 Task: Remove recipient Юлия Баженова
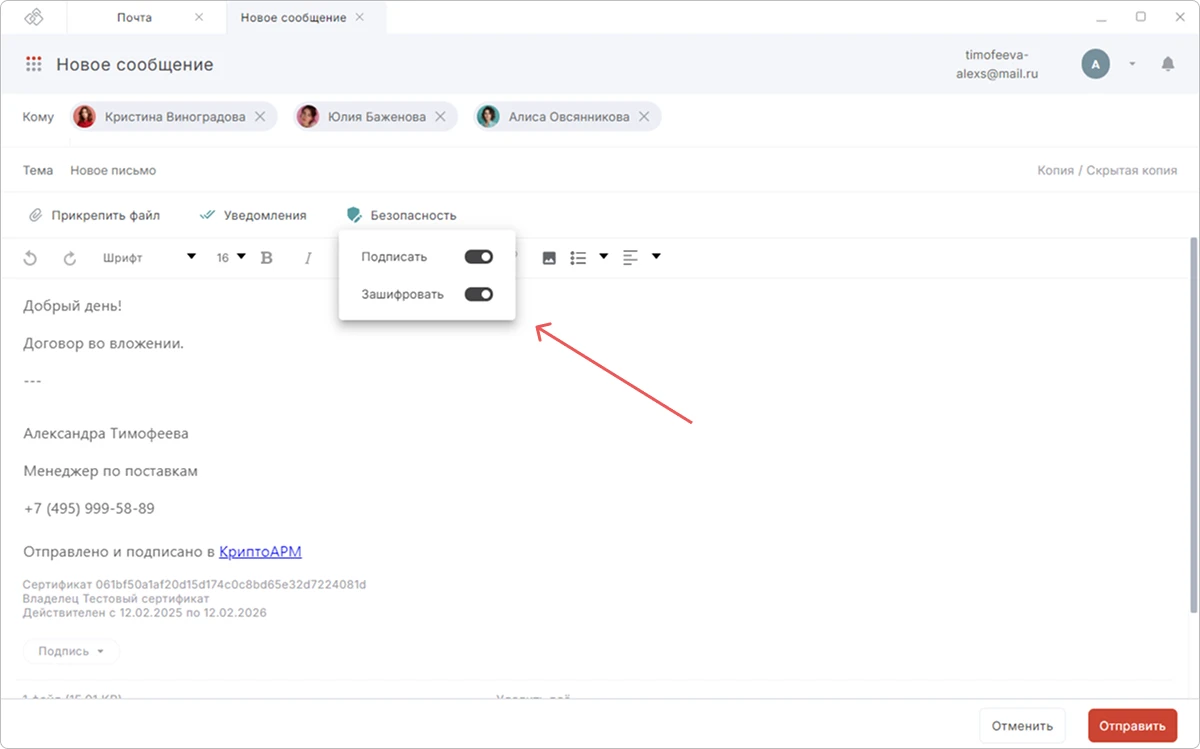coord(441,117)
